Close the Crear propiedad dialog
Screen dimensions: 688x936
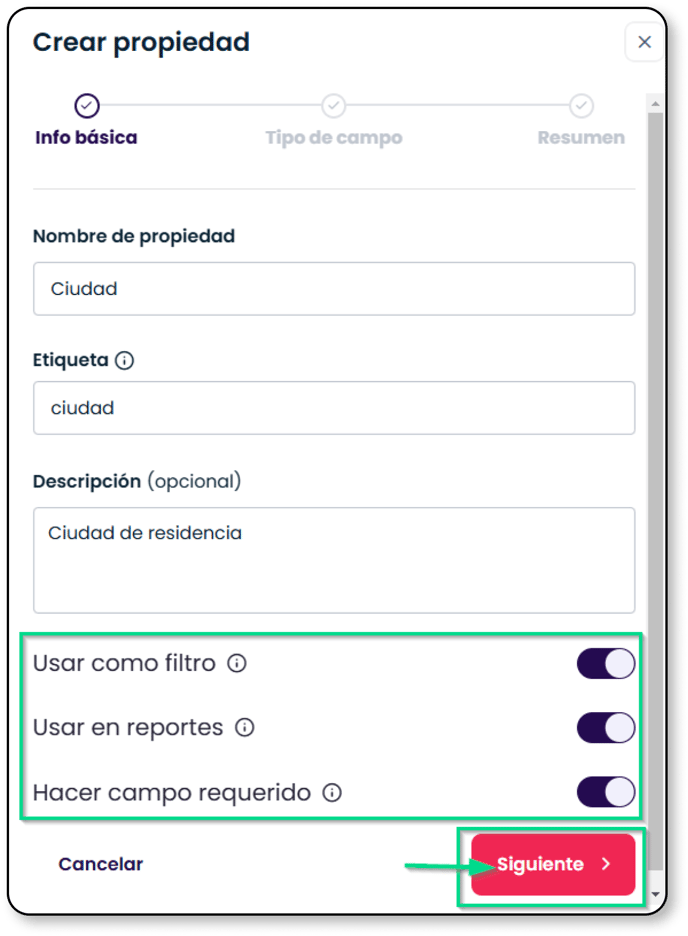click(x=644, y=42)
